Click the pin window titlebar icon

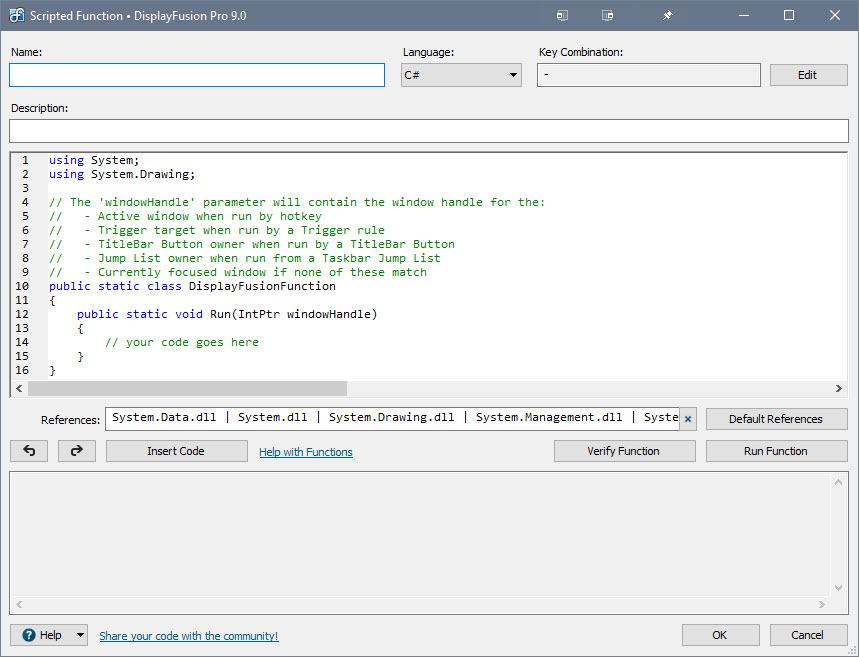click(x=667, y=16)
